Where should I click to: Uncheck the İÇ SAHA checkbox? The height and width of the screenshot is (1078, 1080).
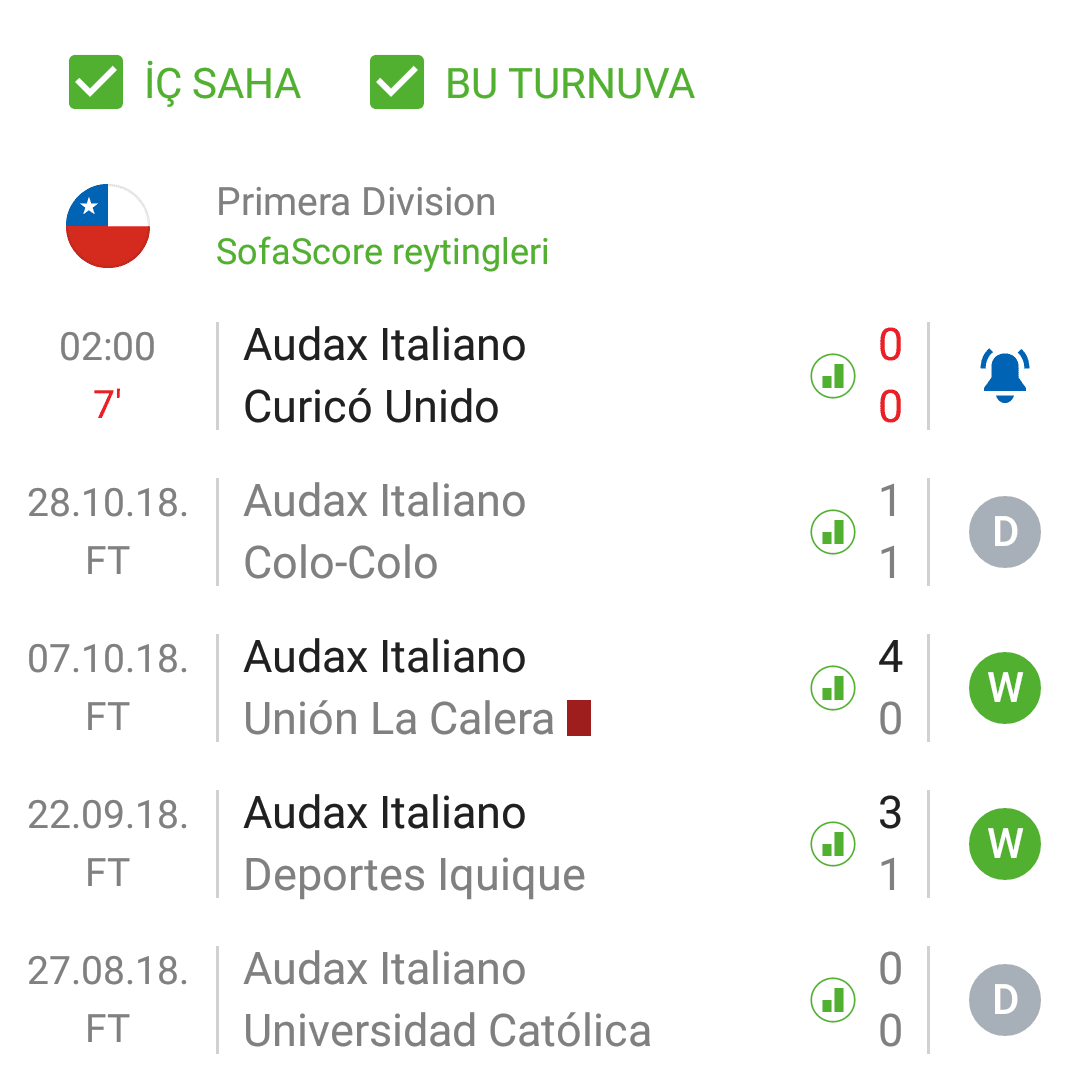[96, 82]
